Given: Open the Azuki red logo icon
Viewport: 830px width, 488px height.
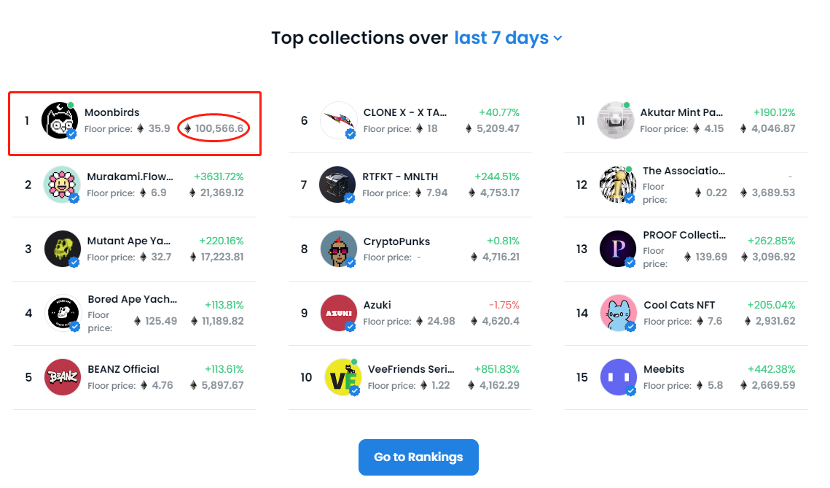Looking at the screenshot, I should point(338,313).
